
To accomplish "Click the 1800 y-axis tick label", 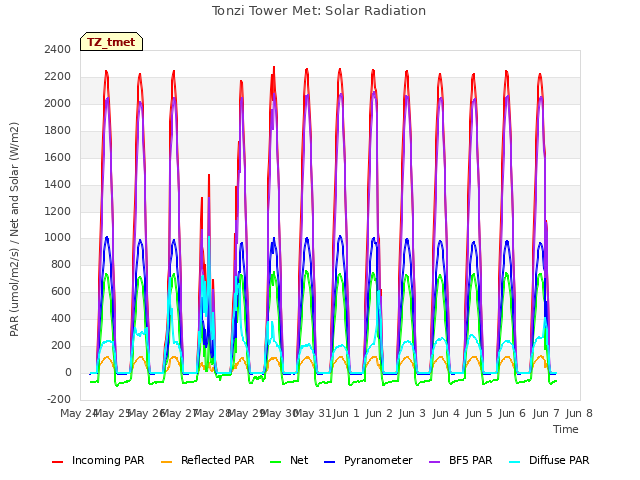I will [58, 131].
